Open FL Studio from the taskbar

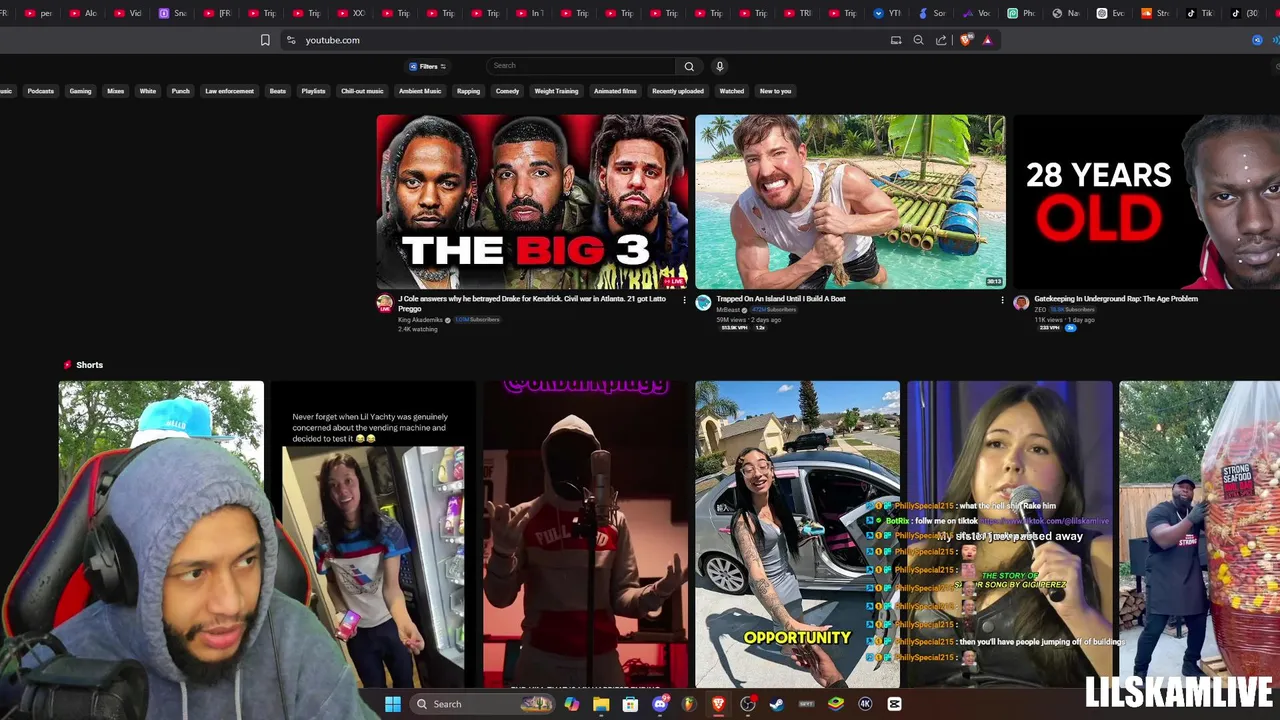(689, 704)
